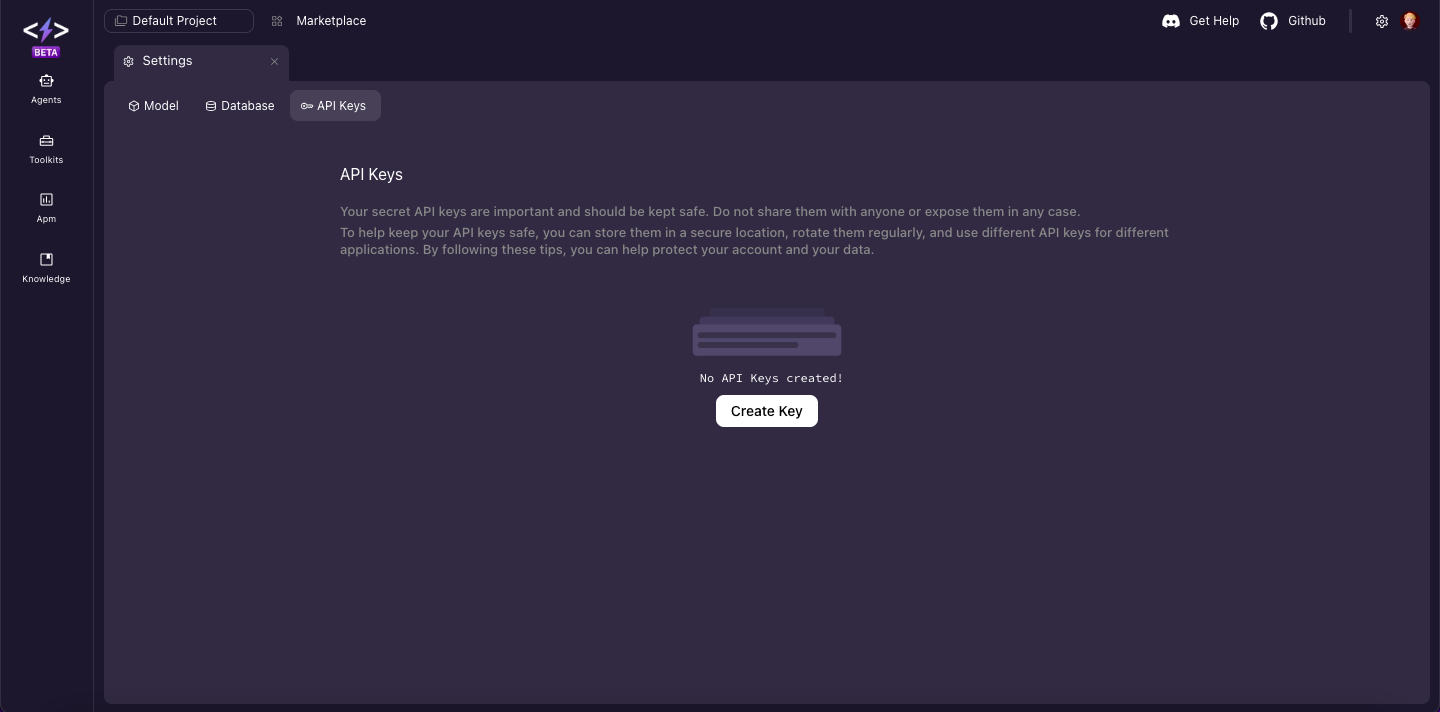The width and height of the screenshot is (1440, 712).
Task: Click the user avatar in top right
Action: coord(1410,21)
